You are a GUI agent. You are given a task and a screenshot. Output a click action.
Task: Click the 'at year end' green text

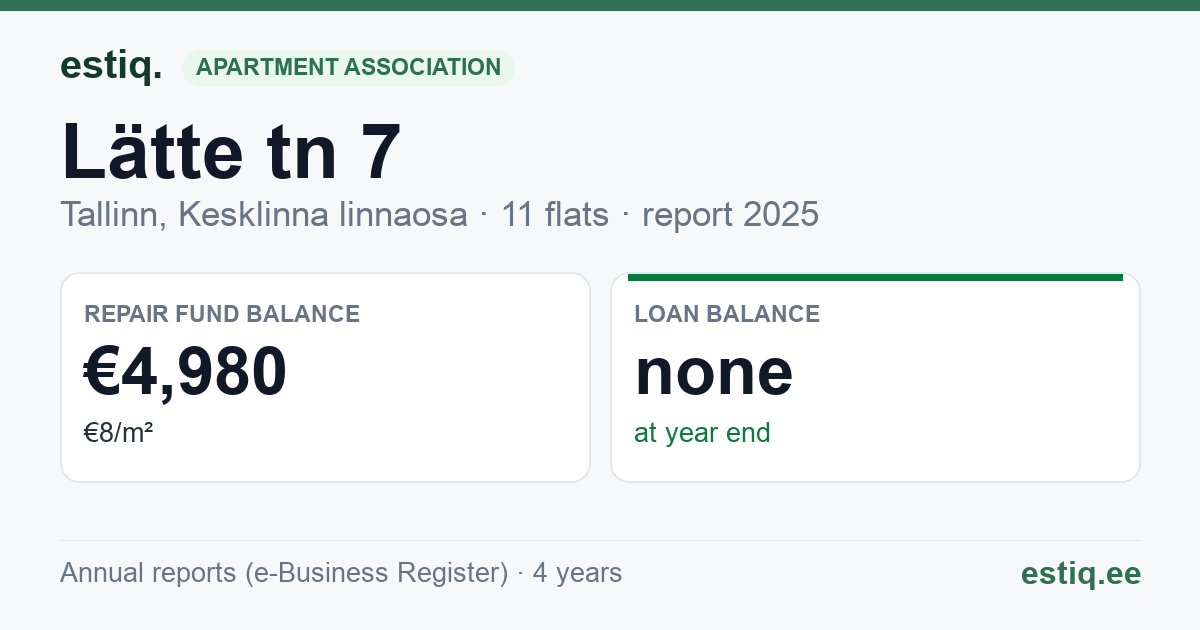pos(702,433)
